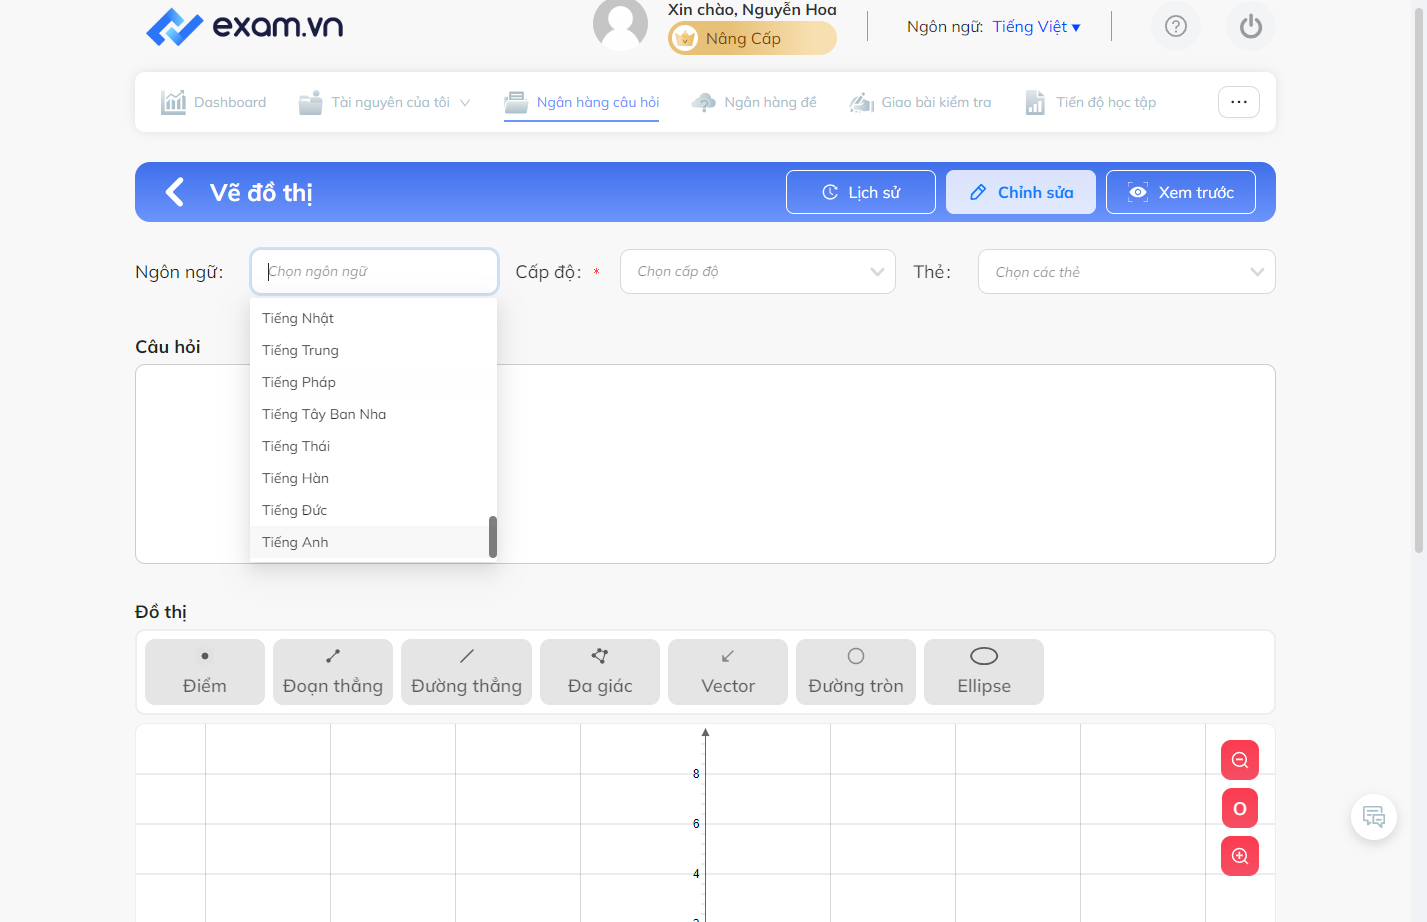Click the Lịch sử history button

(861, 192)
